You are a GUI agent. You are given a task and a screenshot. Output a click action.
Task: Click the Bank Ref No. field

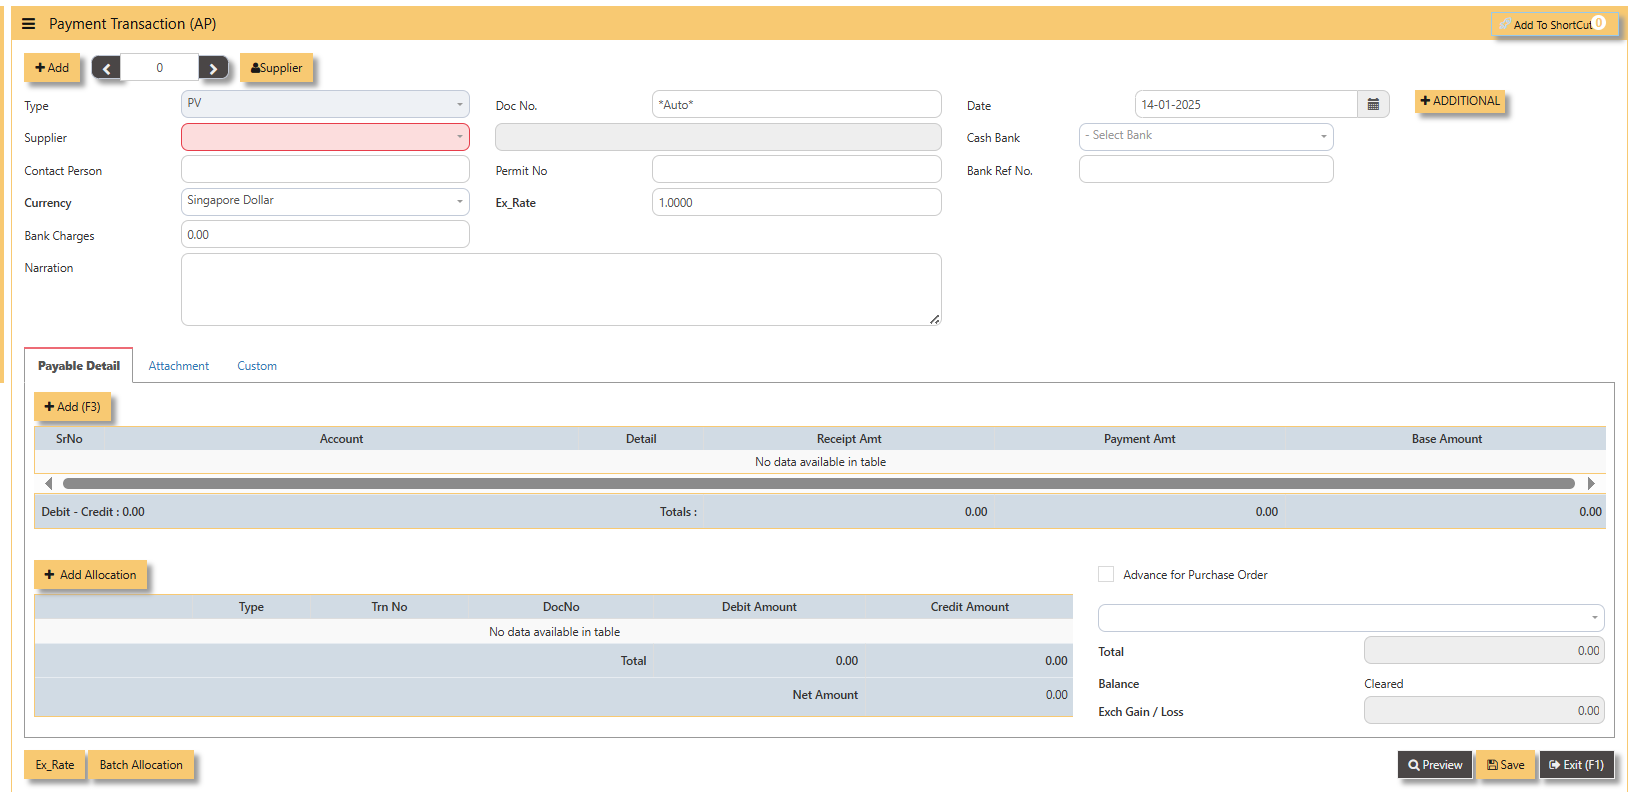point(1206,169)
